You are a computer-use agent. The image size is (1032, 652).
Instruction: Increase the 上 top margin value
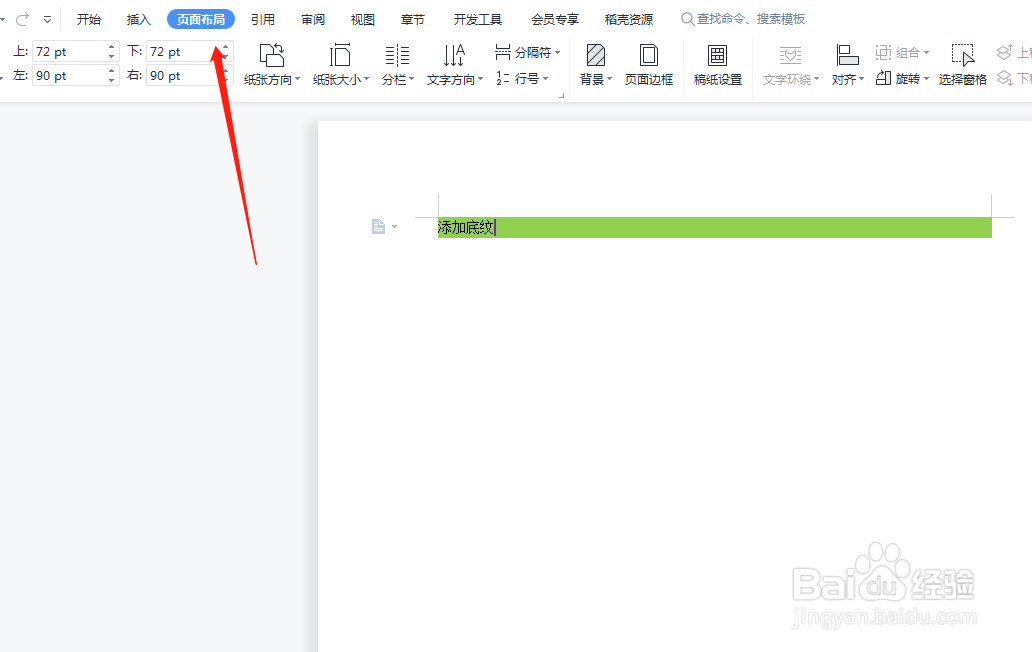111,47
